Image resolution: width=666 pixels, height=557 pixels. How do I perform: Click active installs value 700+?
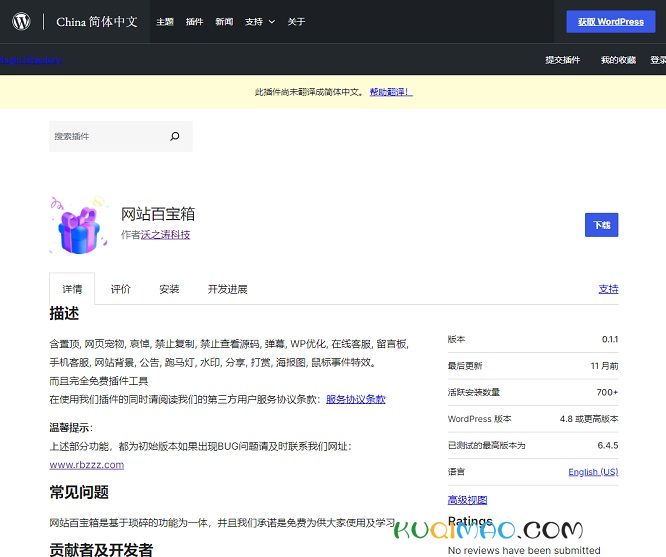click(607, 392)
